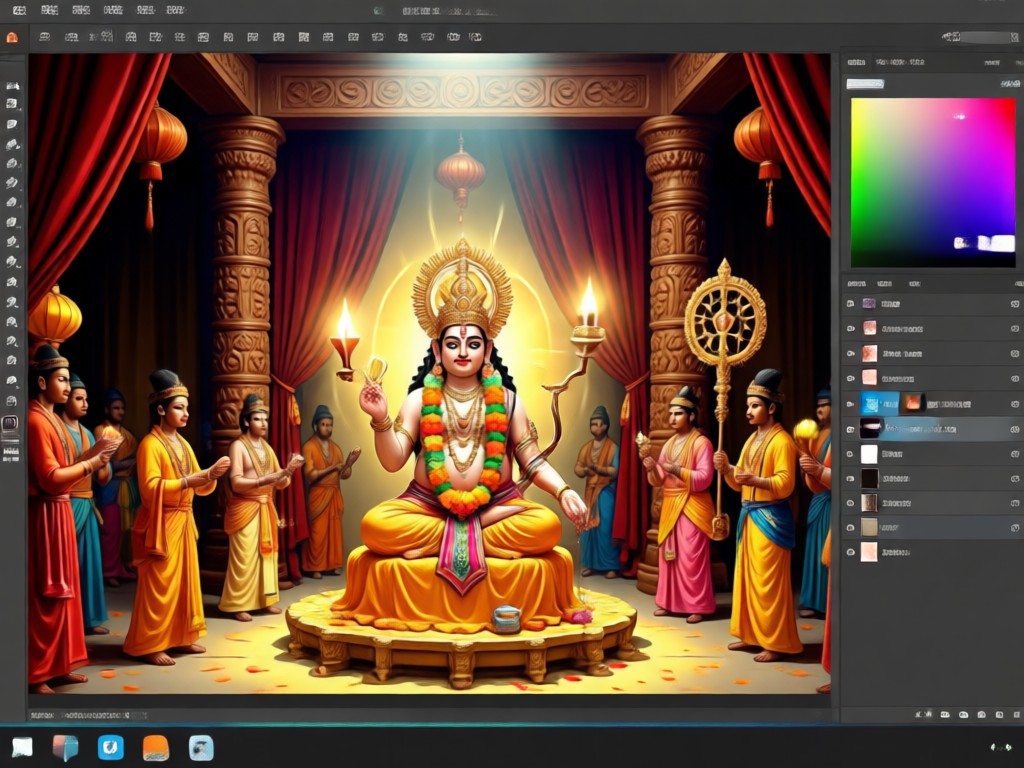Click the orange home icon in options bar
Screen dimensions: 1024x768
tap(12, 37)
